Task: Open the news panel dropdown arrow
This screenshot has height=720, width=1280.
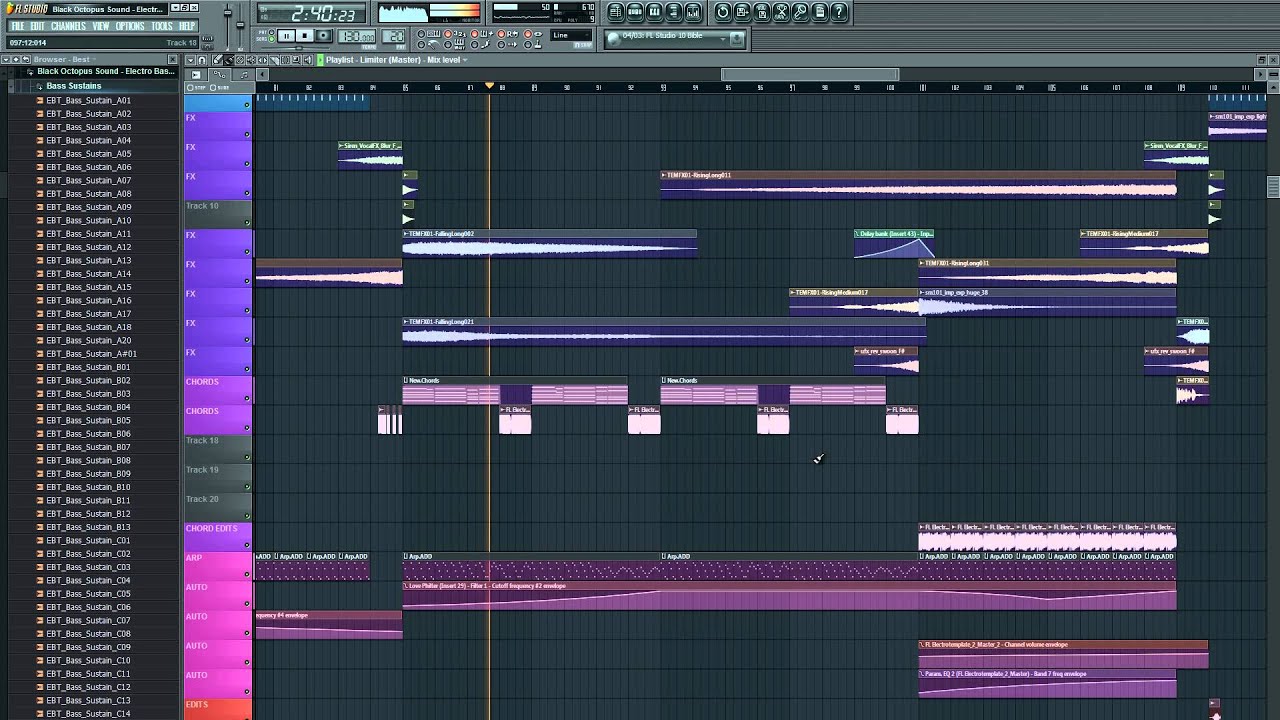Action: 723,39
